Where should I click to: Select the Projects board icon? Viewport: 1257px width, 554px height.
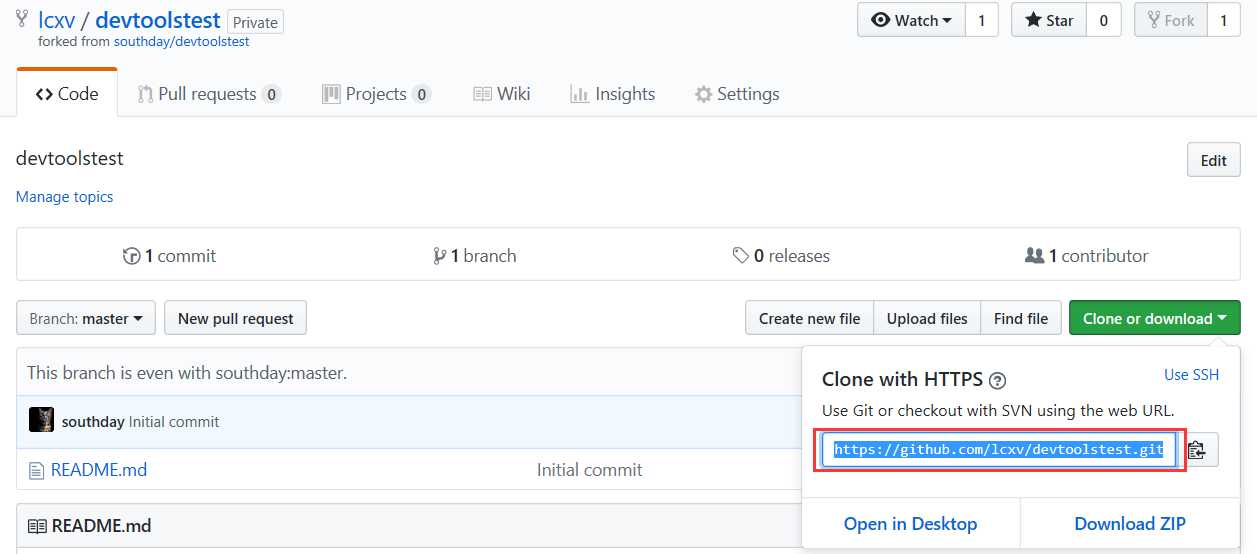click(331, 94)
